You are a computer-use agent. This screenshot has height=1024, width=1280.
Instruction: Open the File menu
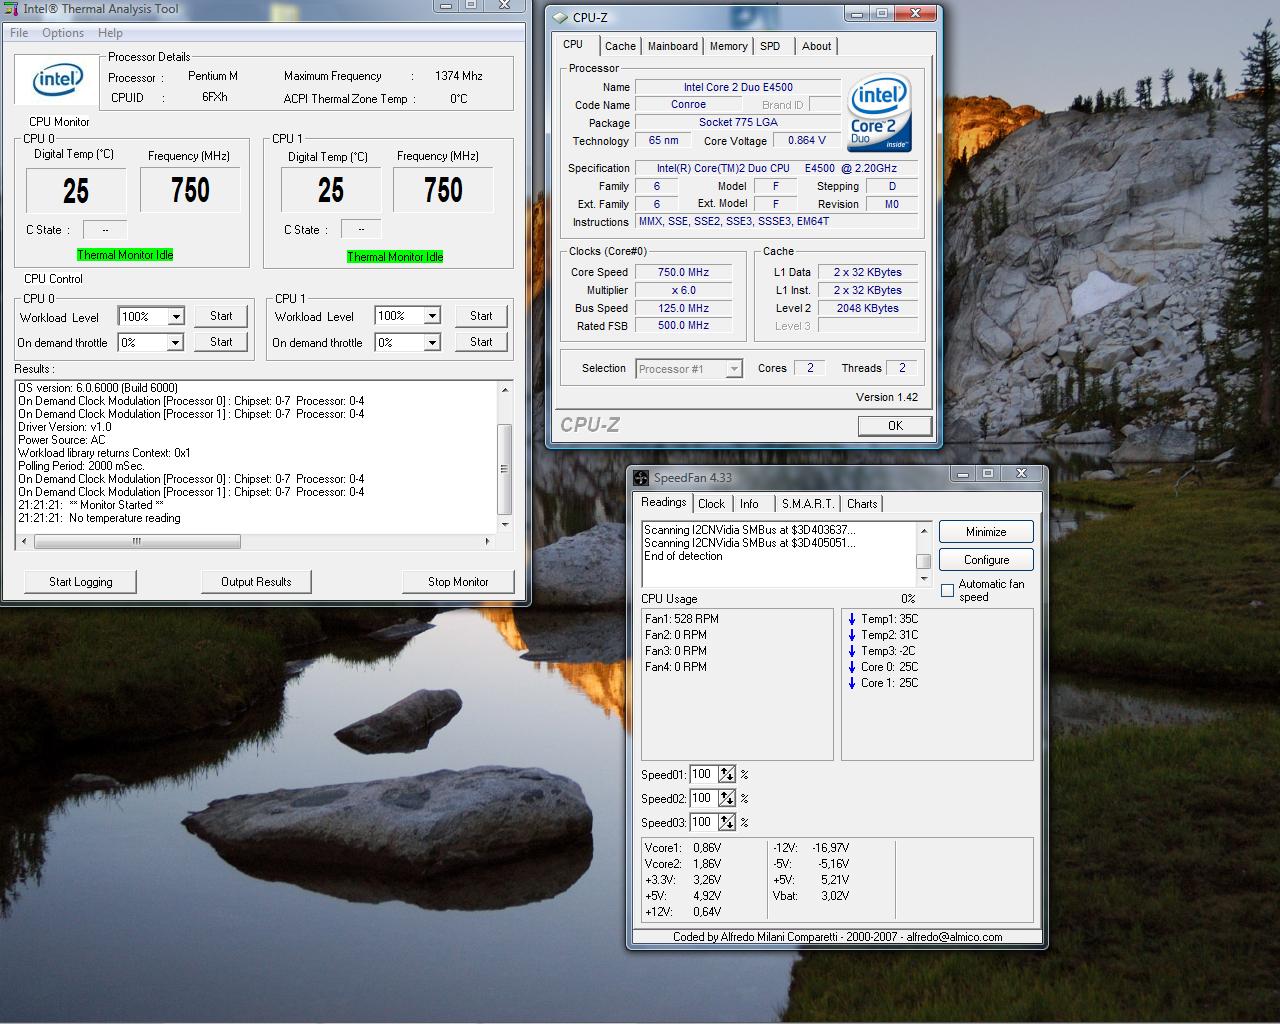pos(19,33)
